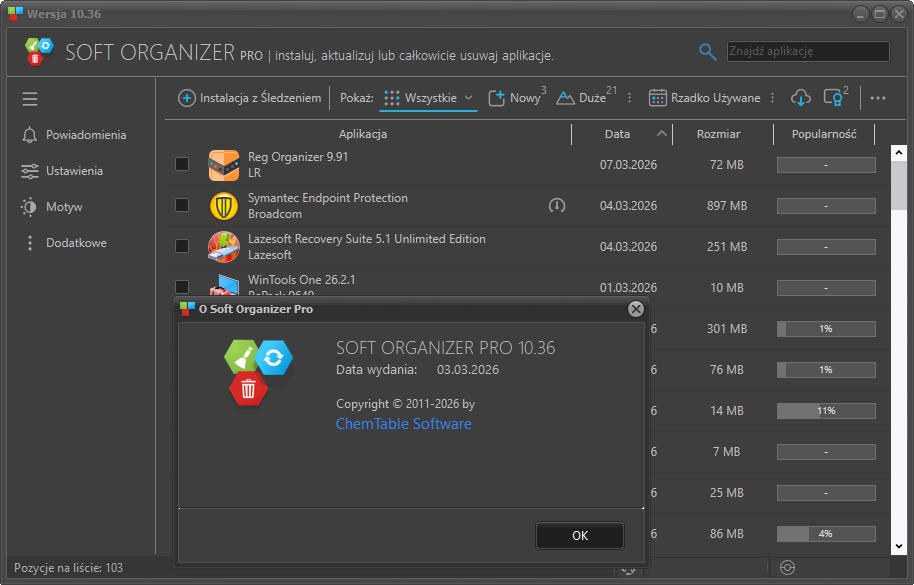Click the about dialog title icon
Viewport: 914px width, 585px height.
point(187,309)
